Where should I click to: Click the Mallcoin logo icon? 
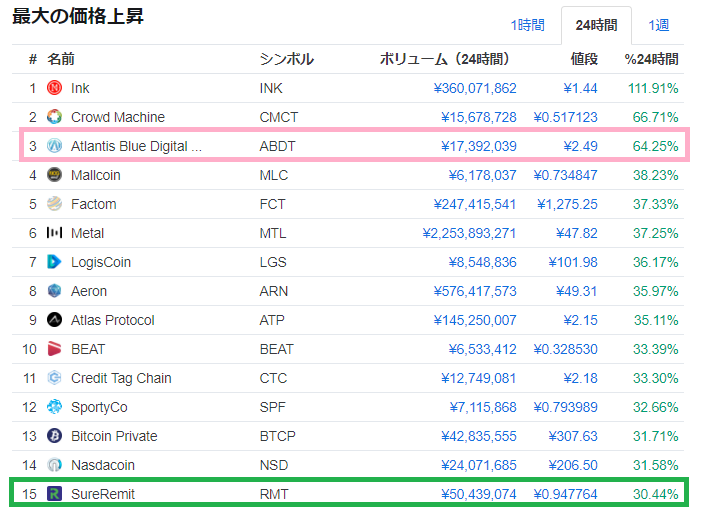(x=55, y=175)
